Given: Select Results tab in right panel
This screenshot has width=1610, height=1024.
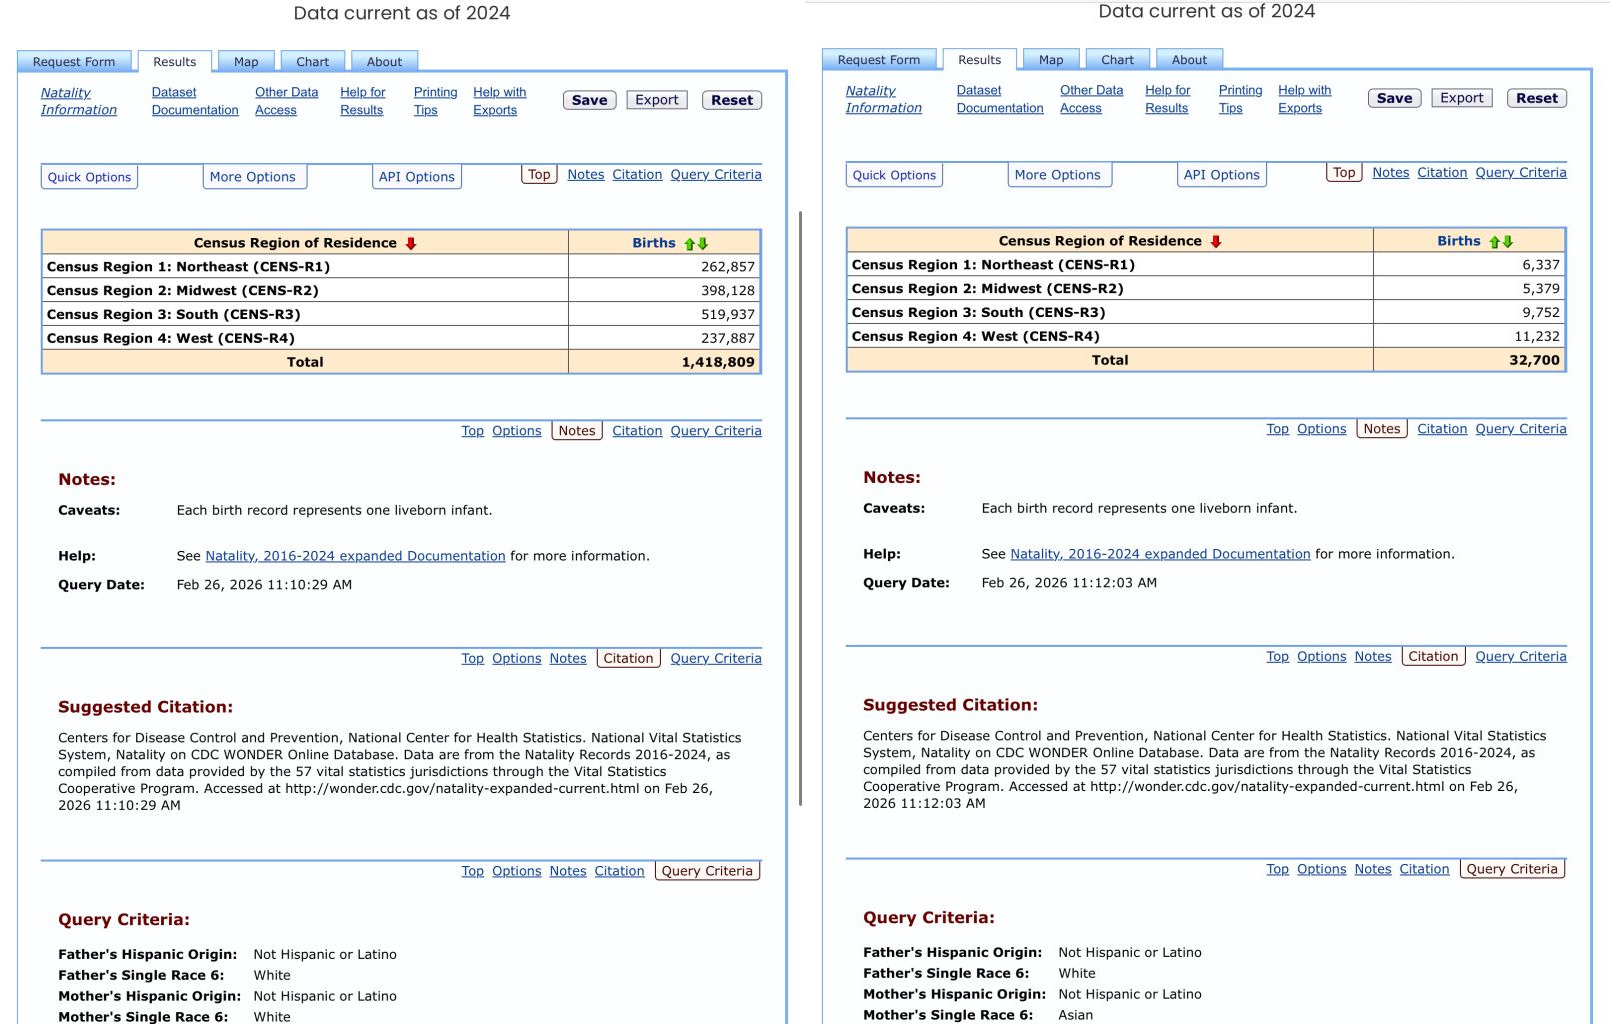Looking at the screenshot, I should [980, 60].
